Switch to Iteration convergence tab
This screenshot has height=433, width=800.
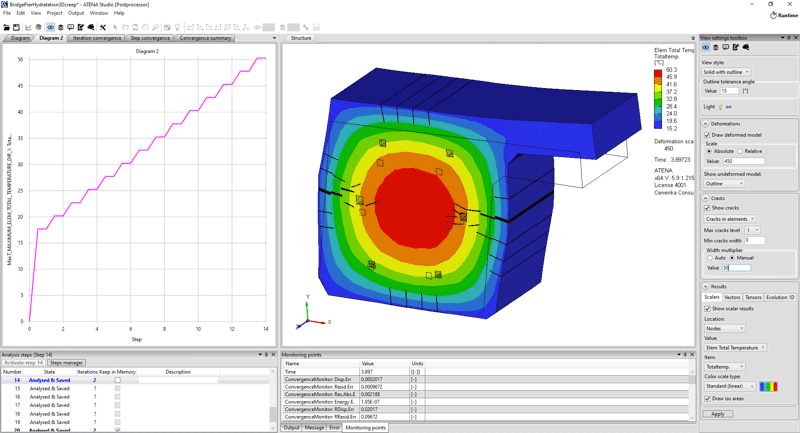coord(96,38)
